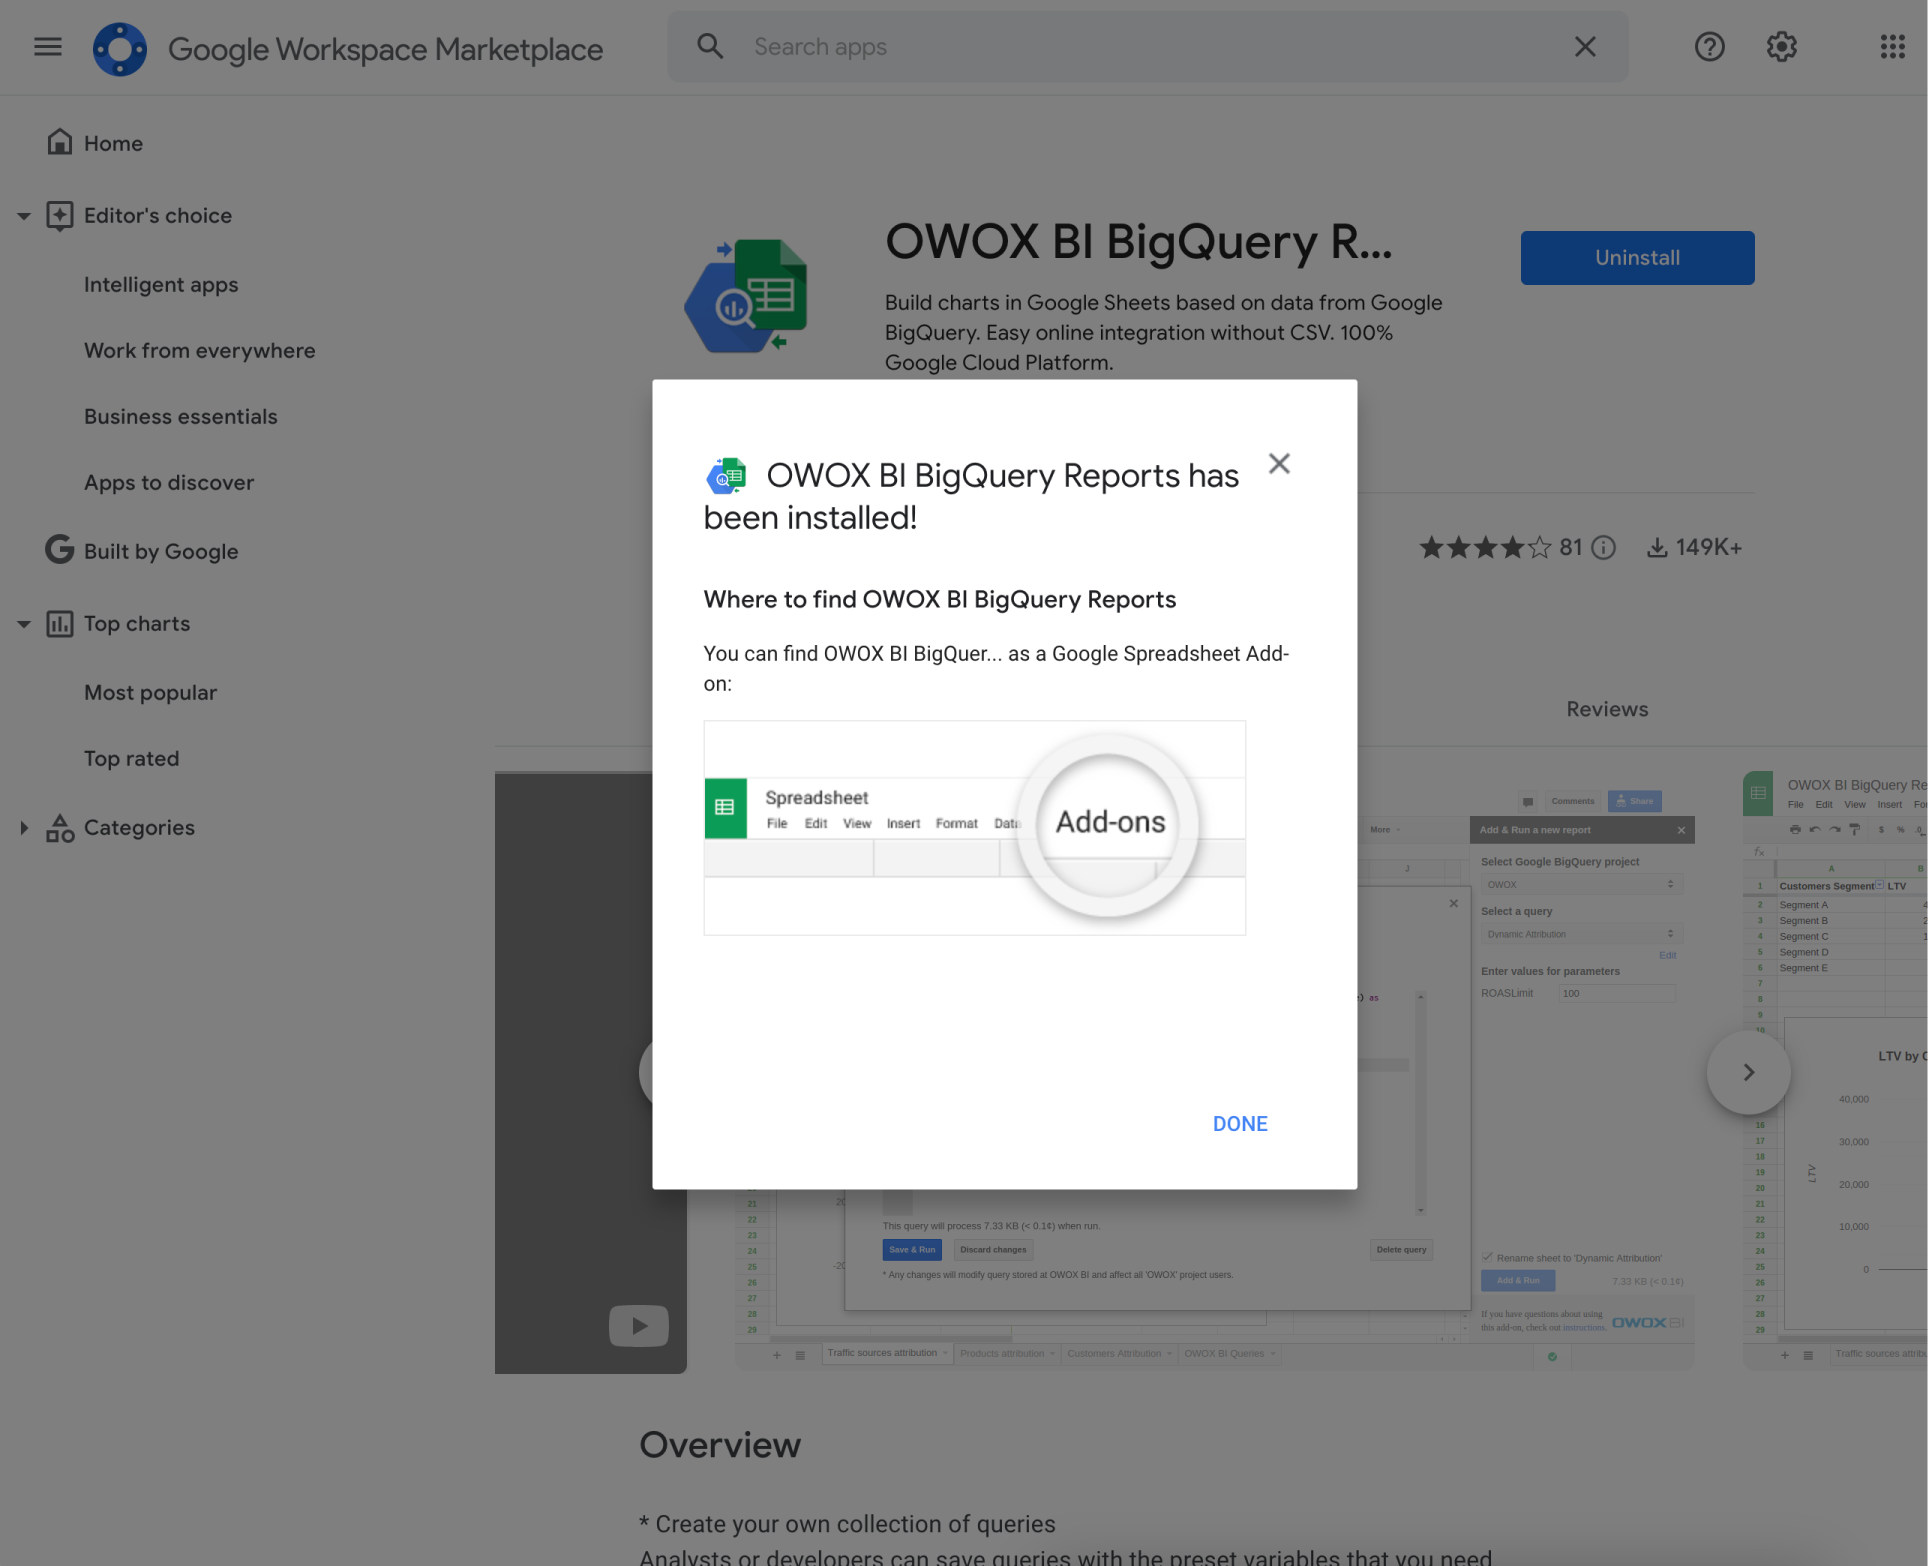The width and height of the screenshot is (1928, 1566).
Task: Collapse the Top charts section
Action: tap(23, 624)
